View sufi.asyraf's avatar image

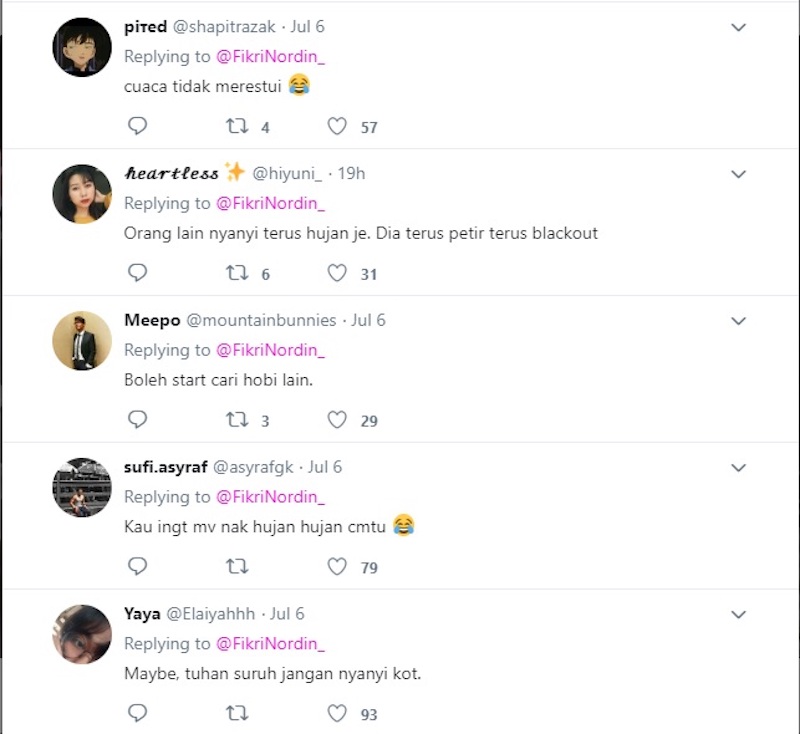pyautogui.click(x=81, y=487)
